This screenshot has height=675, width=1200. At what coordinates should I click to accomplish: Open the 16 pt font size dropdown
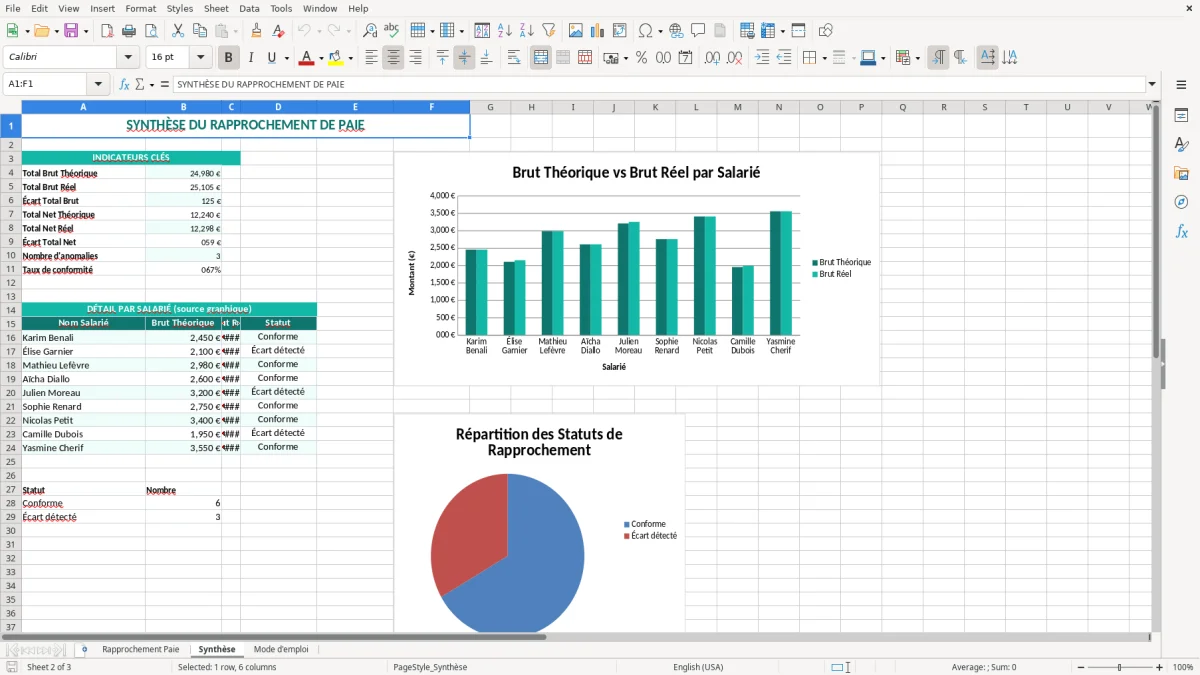(200, 58)
